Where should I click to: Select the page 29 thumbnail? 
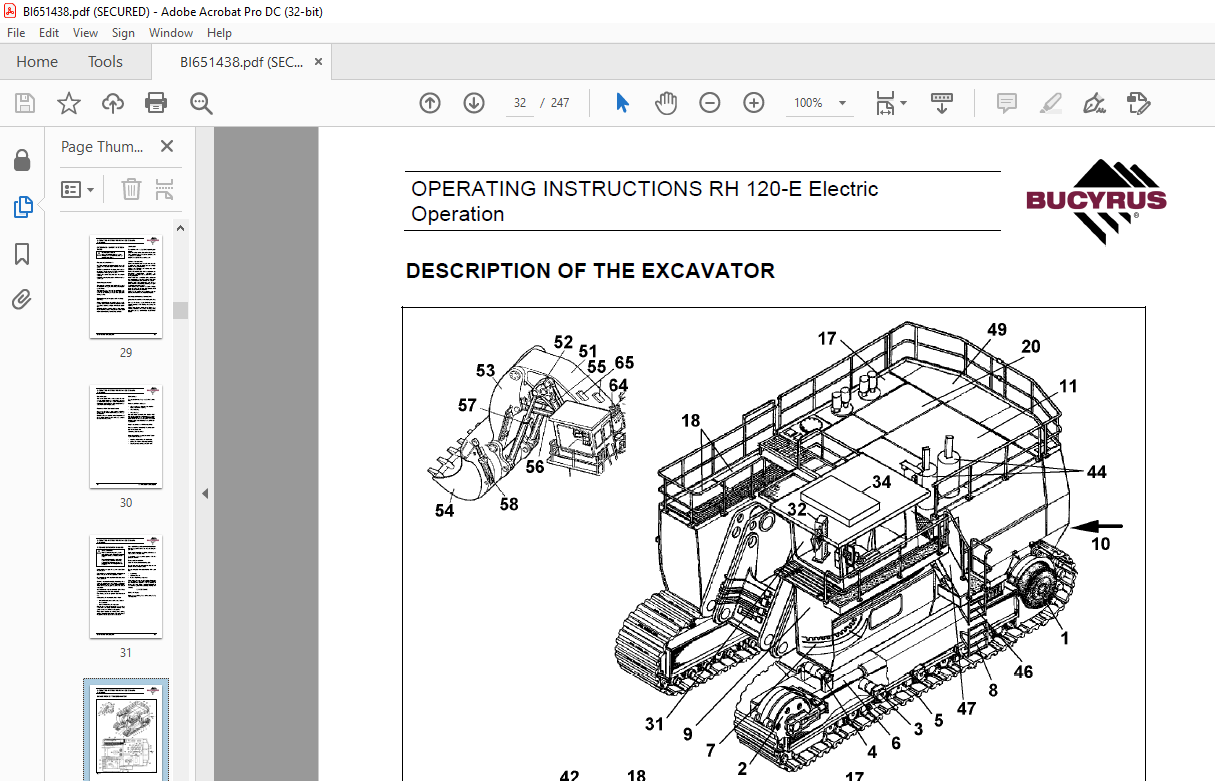(126, 288)
